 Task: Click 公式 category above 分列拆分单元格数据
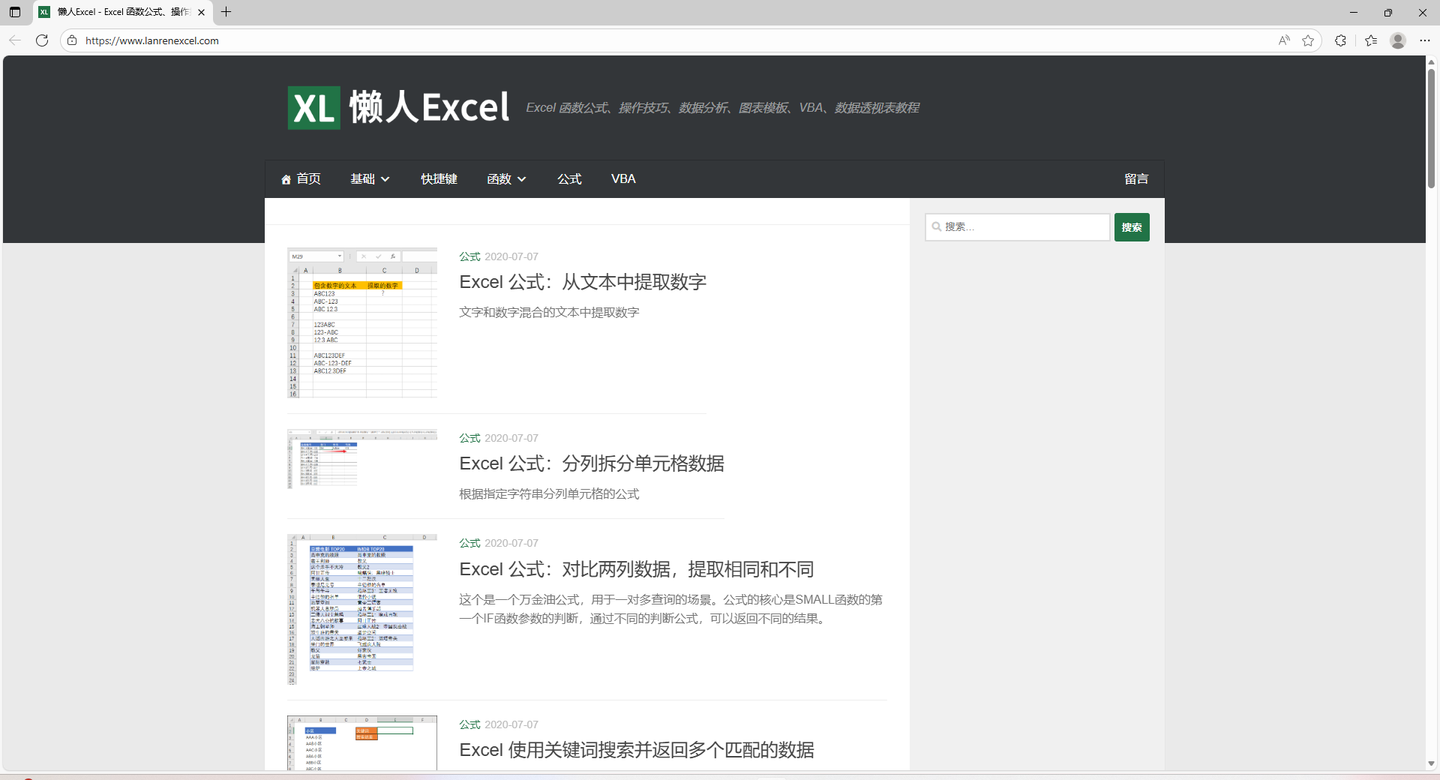(470, 438)
